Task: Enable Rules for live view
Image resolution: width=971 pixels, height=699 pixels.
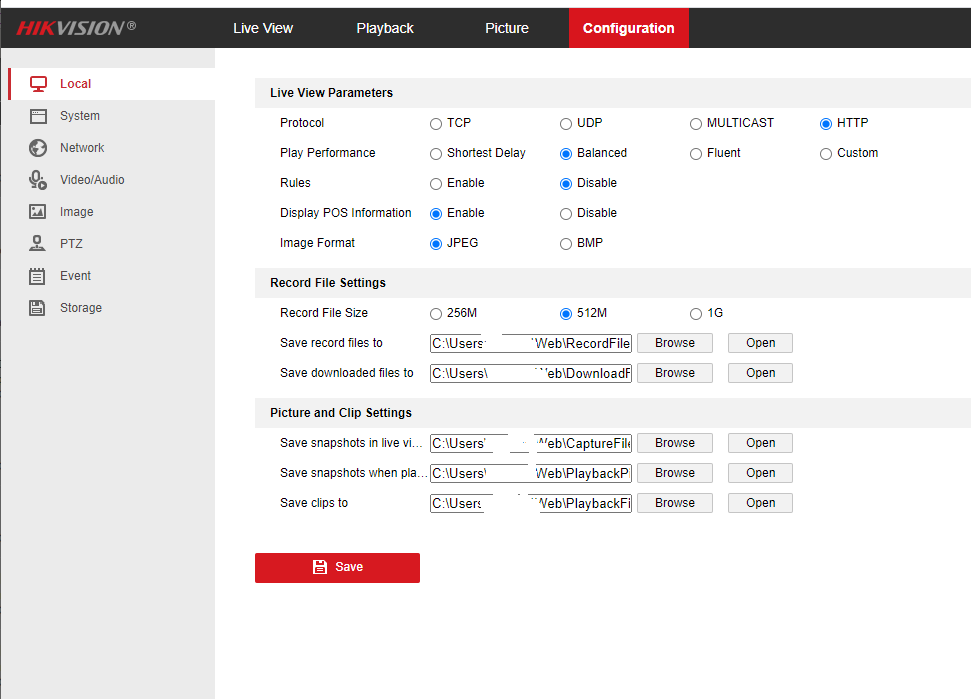Action: 436,184
